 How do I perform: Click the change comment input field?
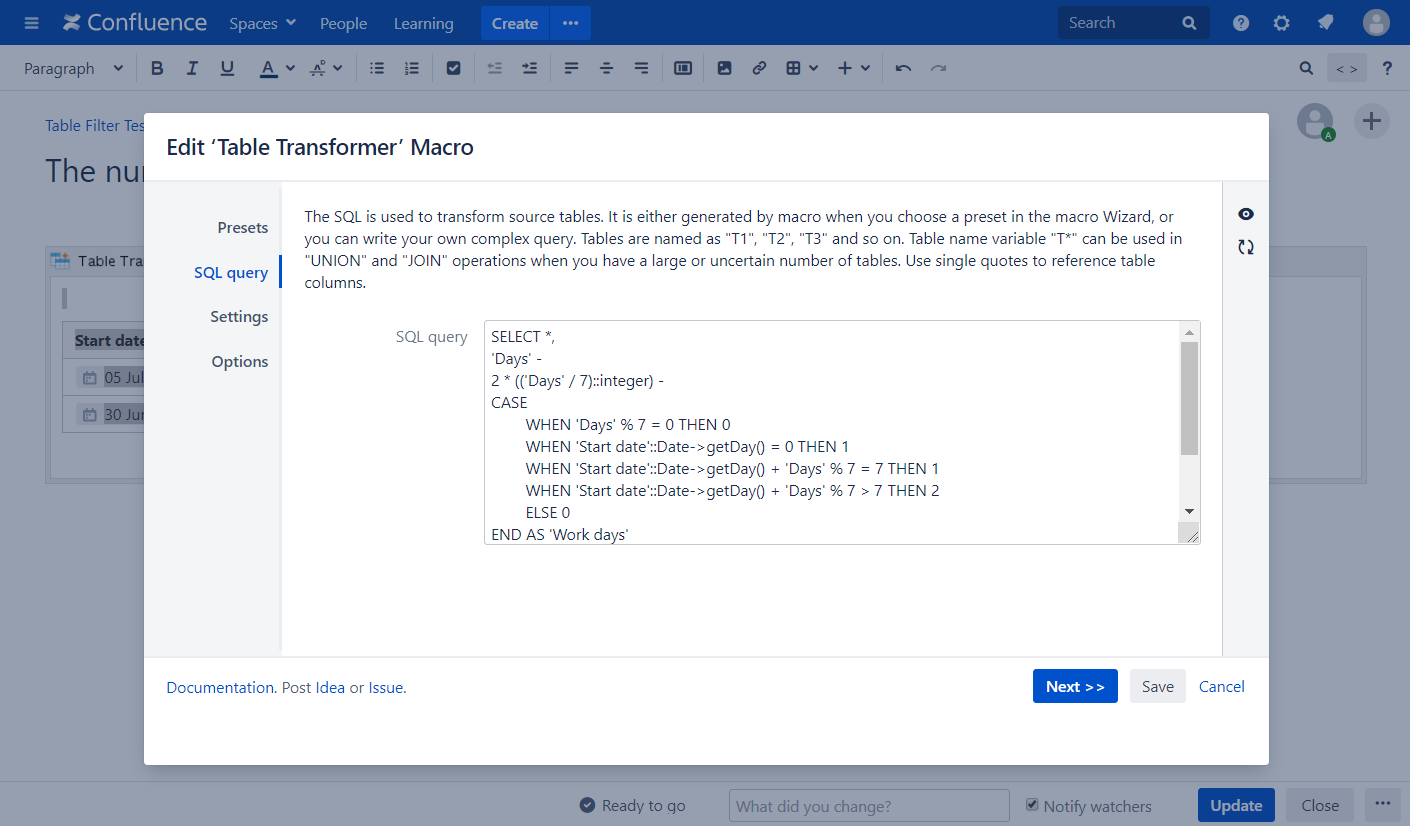[868, 805]
